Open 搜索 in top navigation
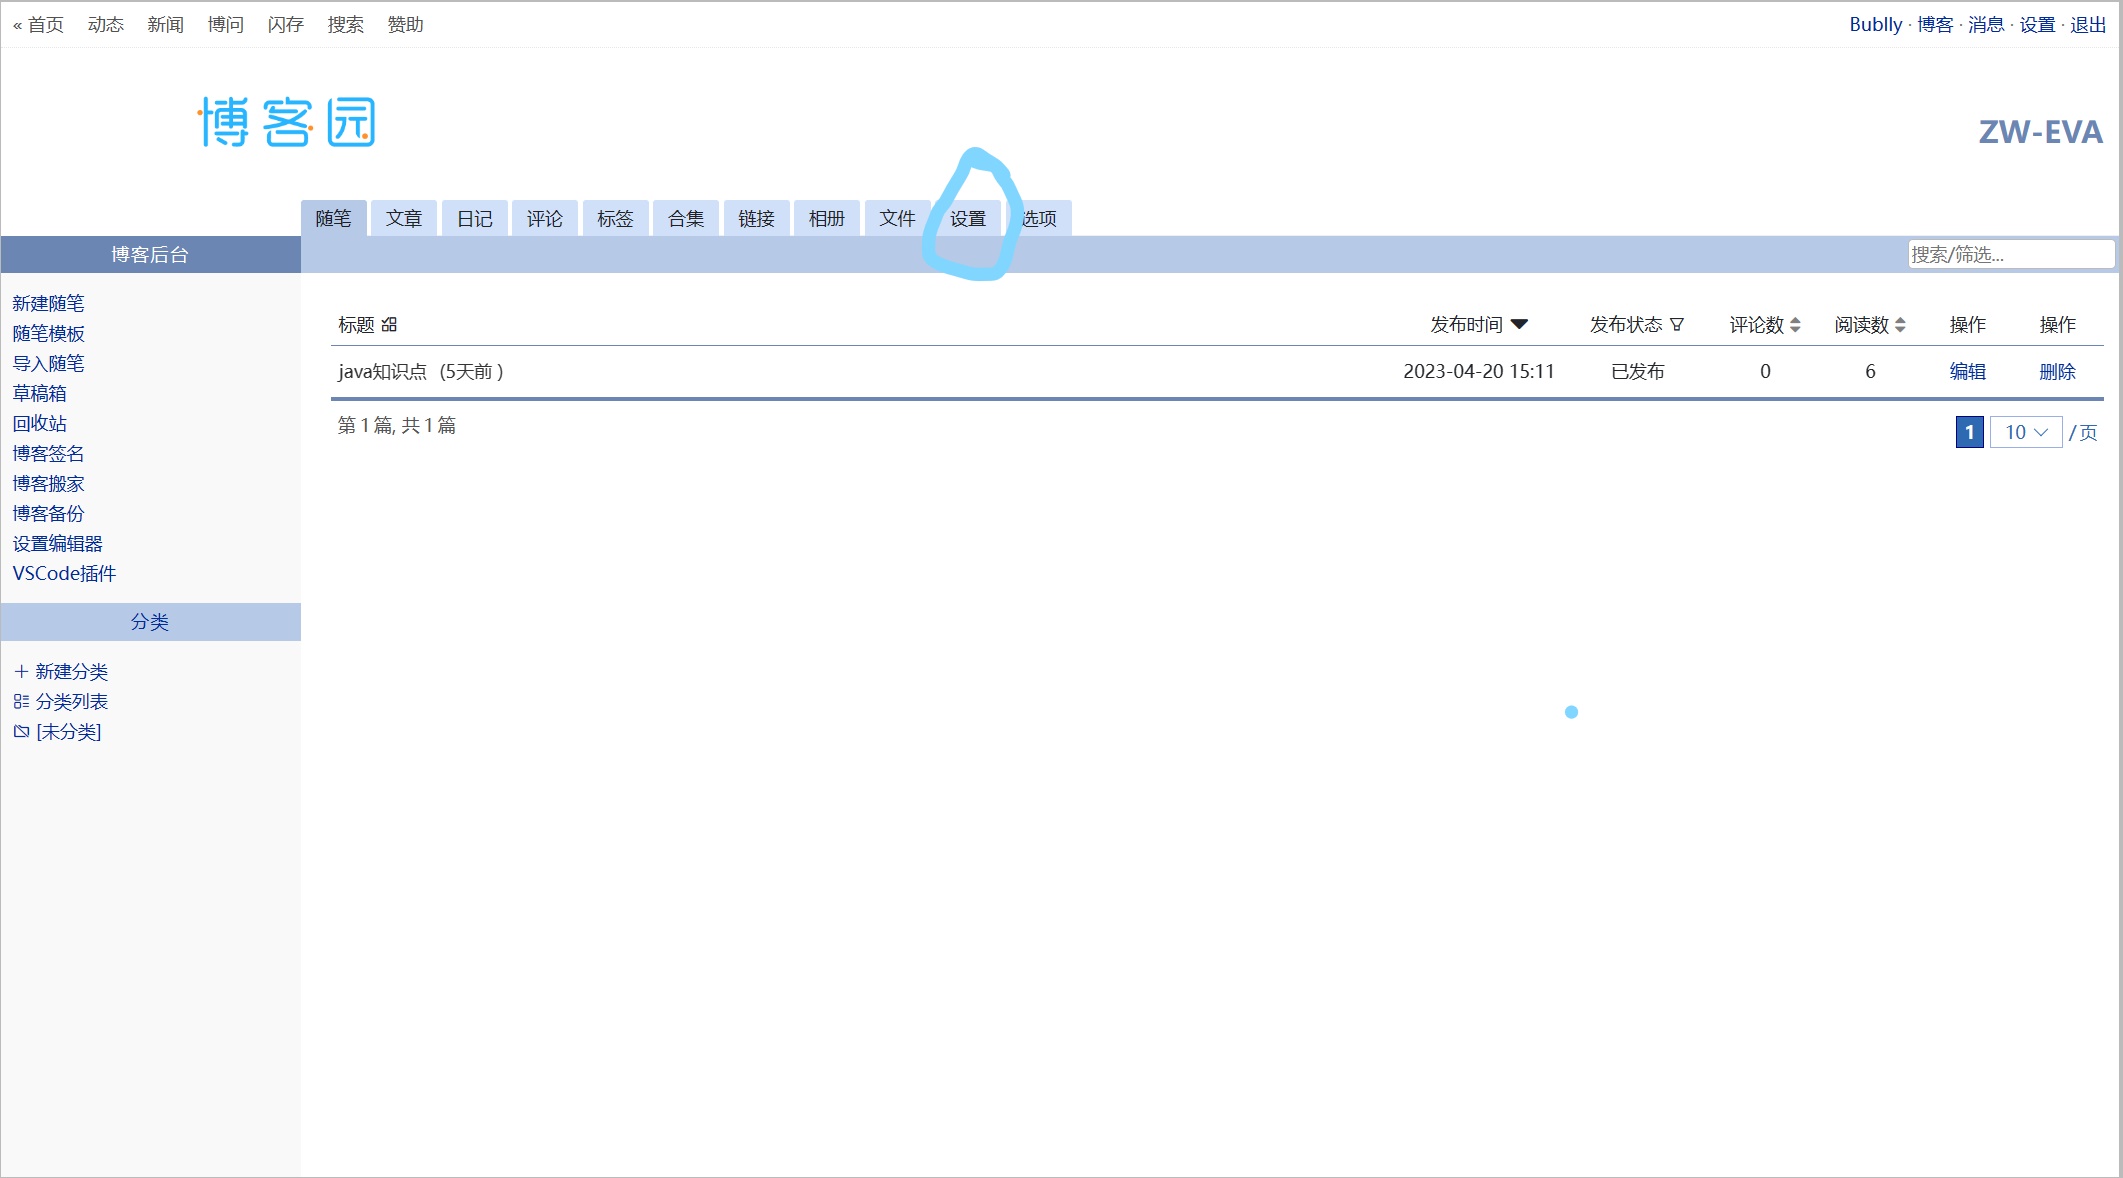Screen dimensions: 2123x1178 pyautogui.click(x=345, y=24)
